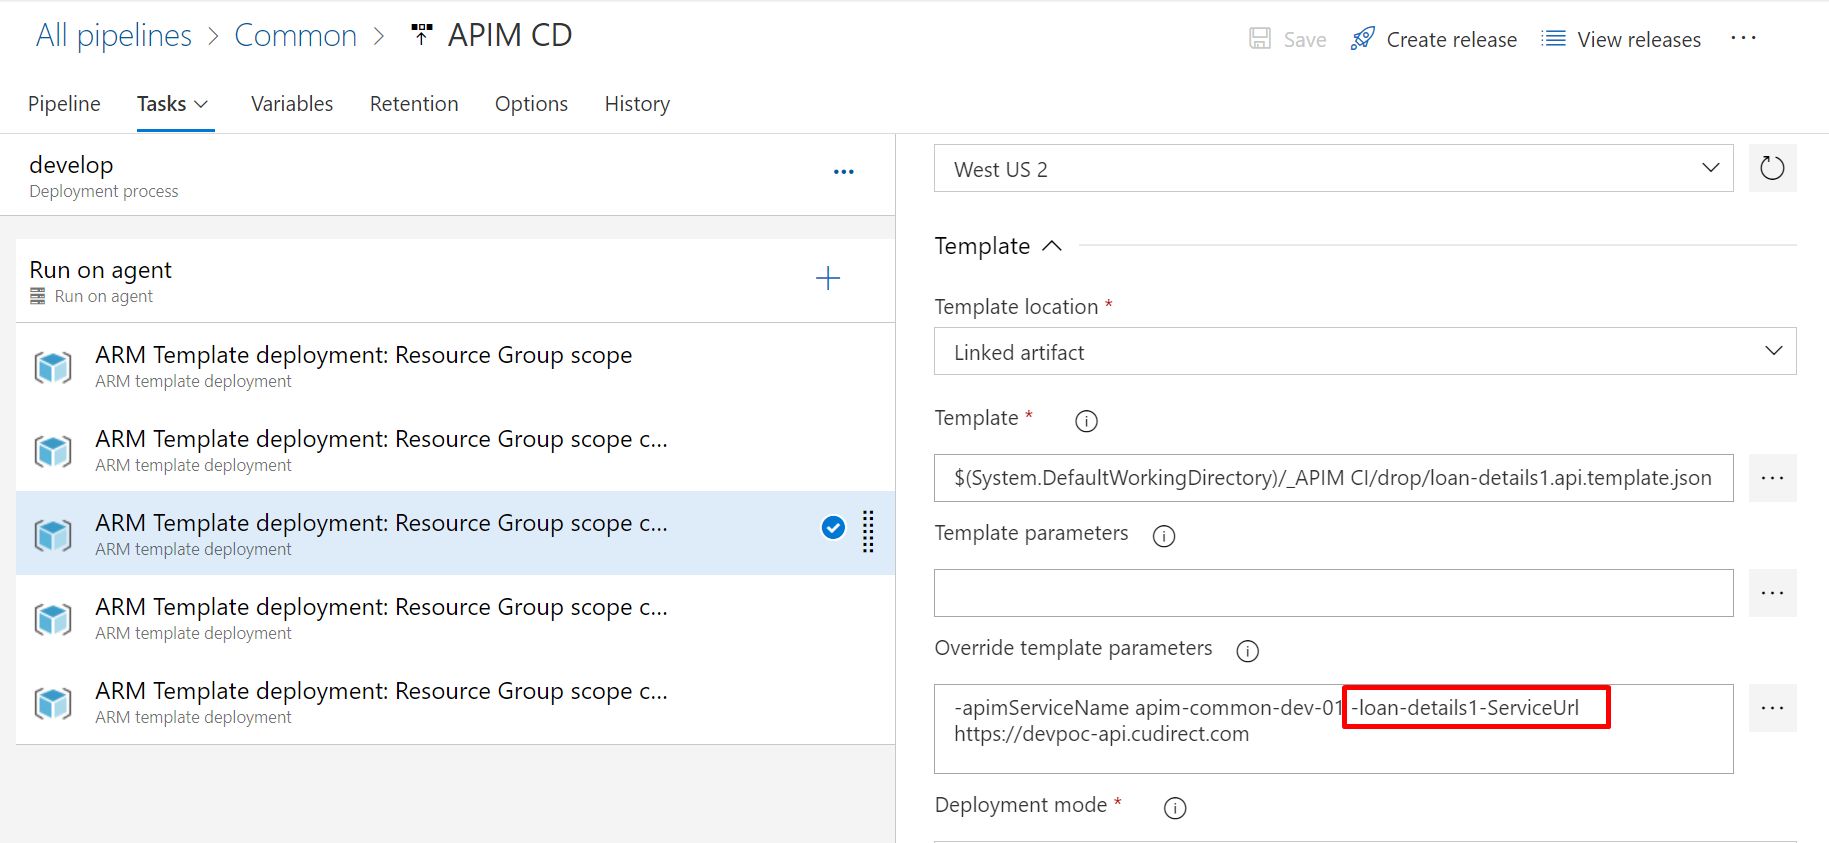
Task: Click the View releases list icon
Action: click(x=1553, y=39)
